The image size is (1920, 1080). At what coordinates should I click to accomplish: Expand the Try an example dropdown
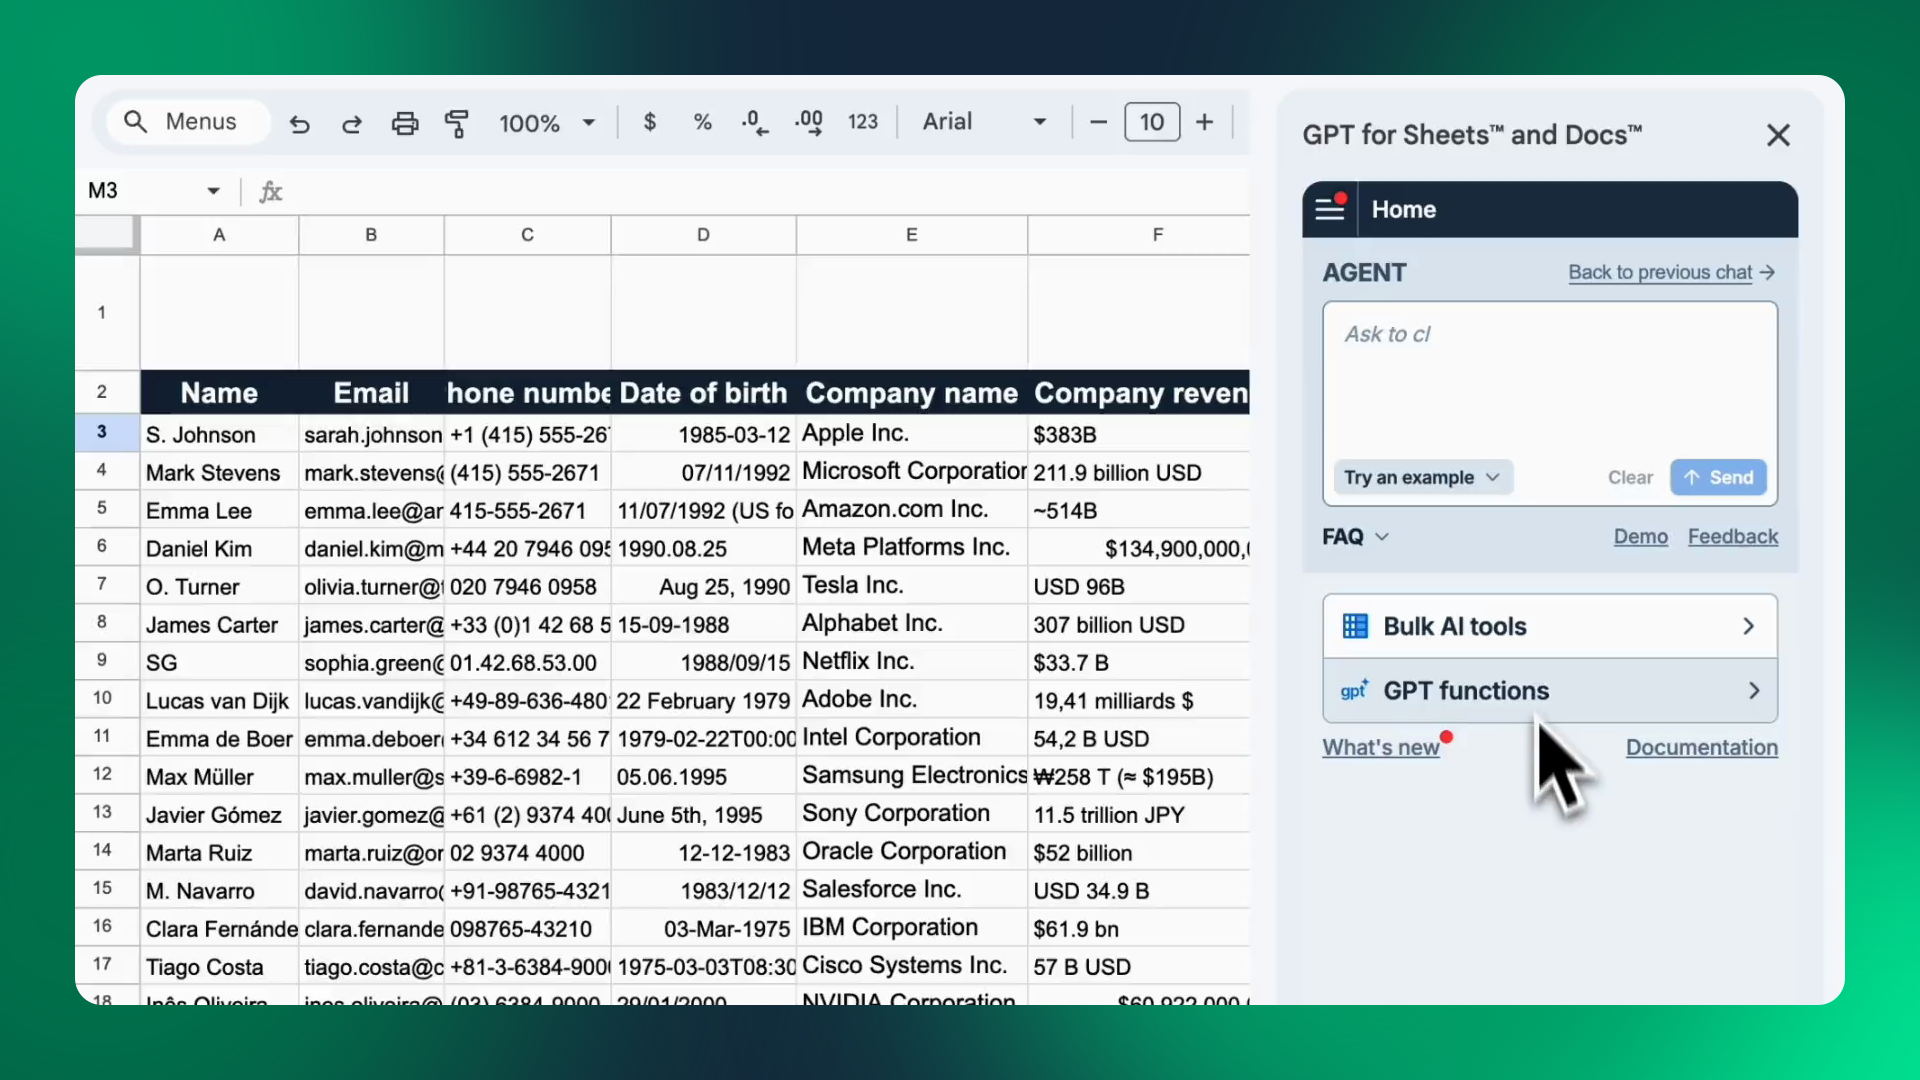(x=1421, y=477)
